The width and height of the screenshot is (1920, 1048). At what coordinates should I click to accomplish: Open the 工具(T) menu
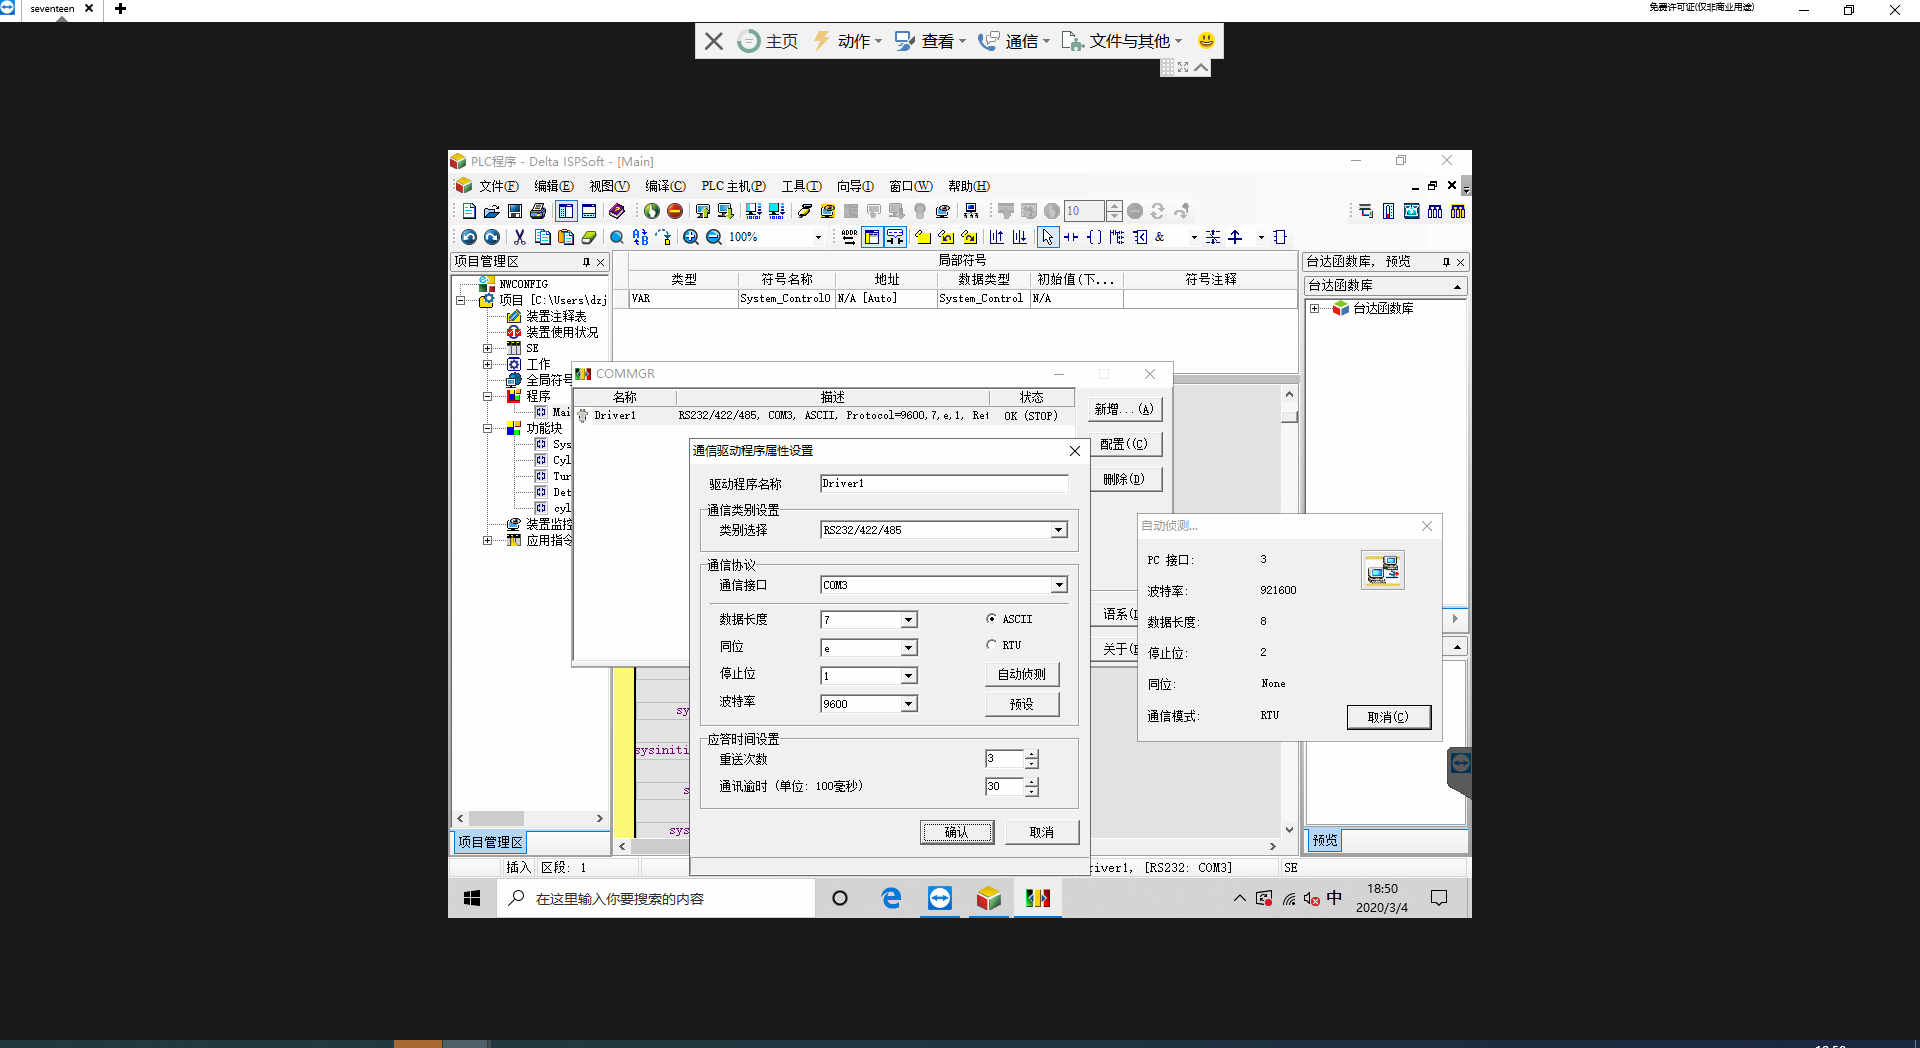(801, 186)
